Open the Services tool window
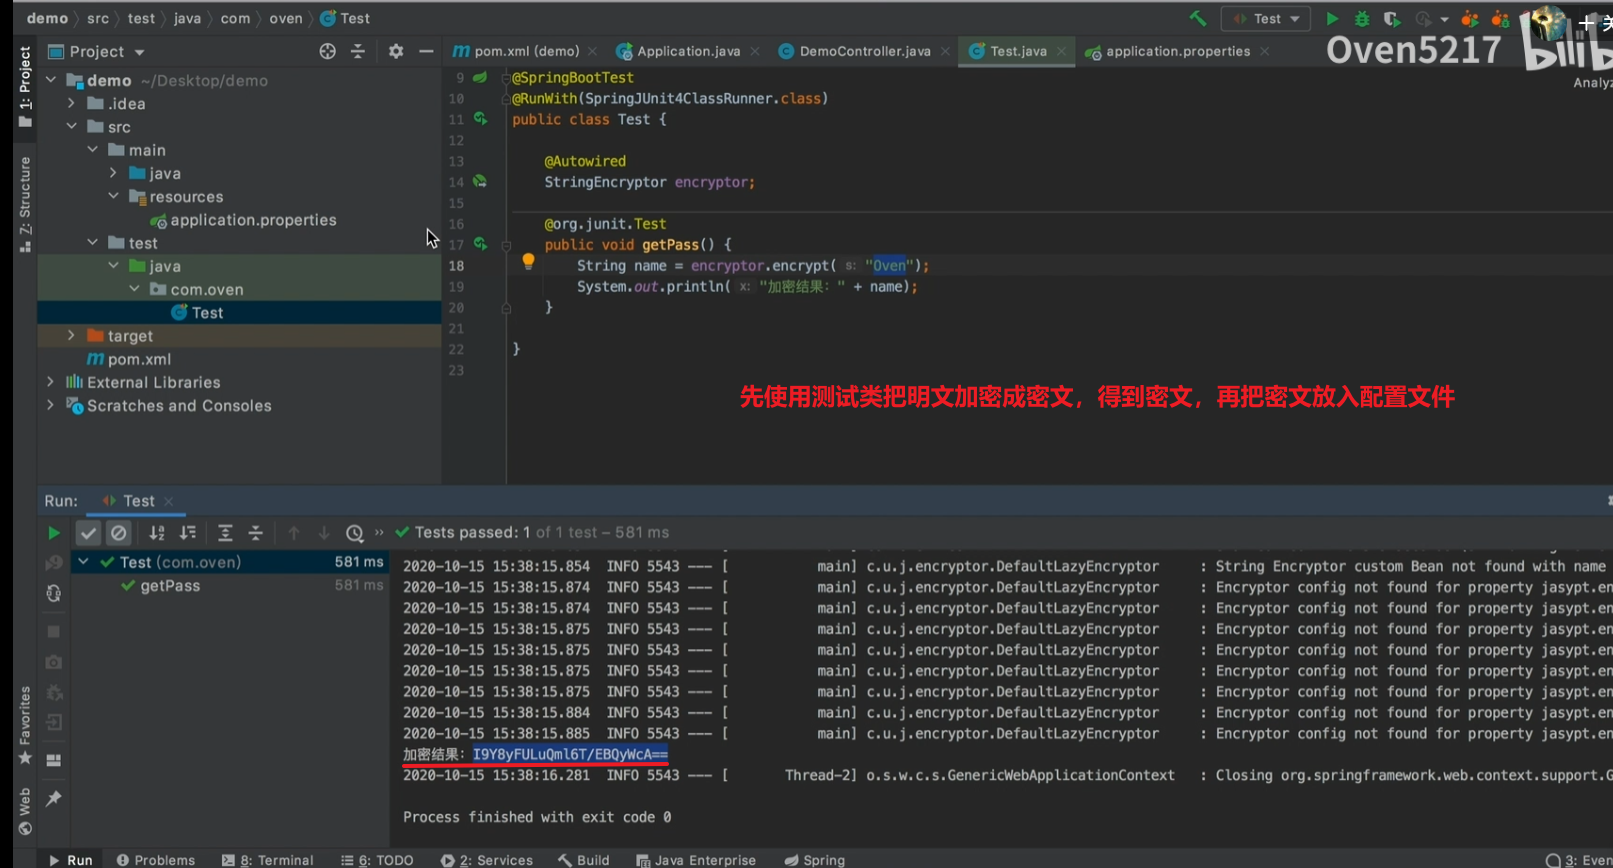 pyautogui.click(x=487, y=860)
